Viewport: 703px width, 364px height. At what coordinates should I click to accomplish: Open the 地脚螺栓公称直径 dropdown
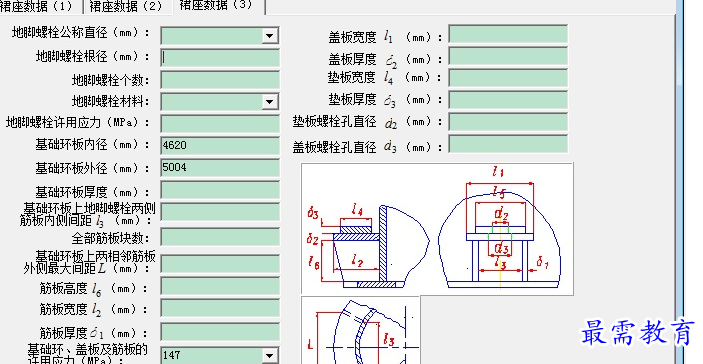(269, 35)
